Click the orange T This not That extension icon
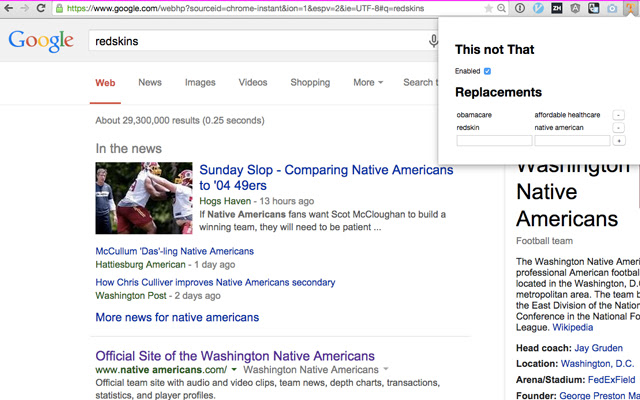The image size is (640, 400). [630, 8]
